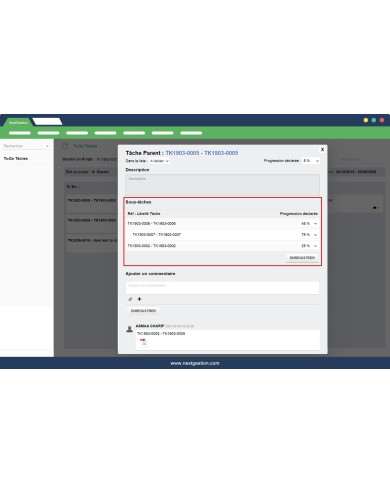Click the last green navigation bar item
The image size is (390, 484).
(x=191, y=133)
